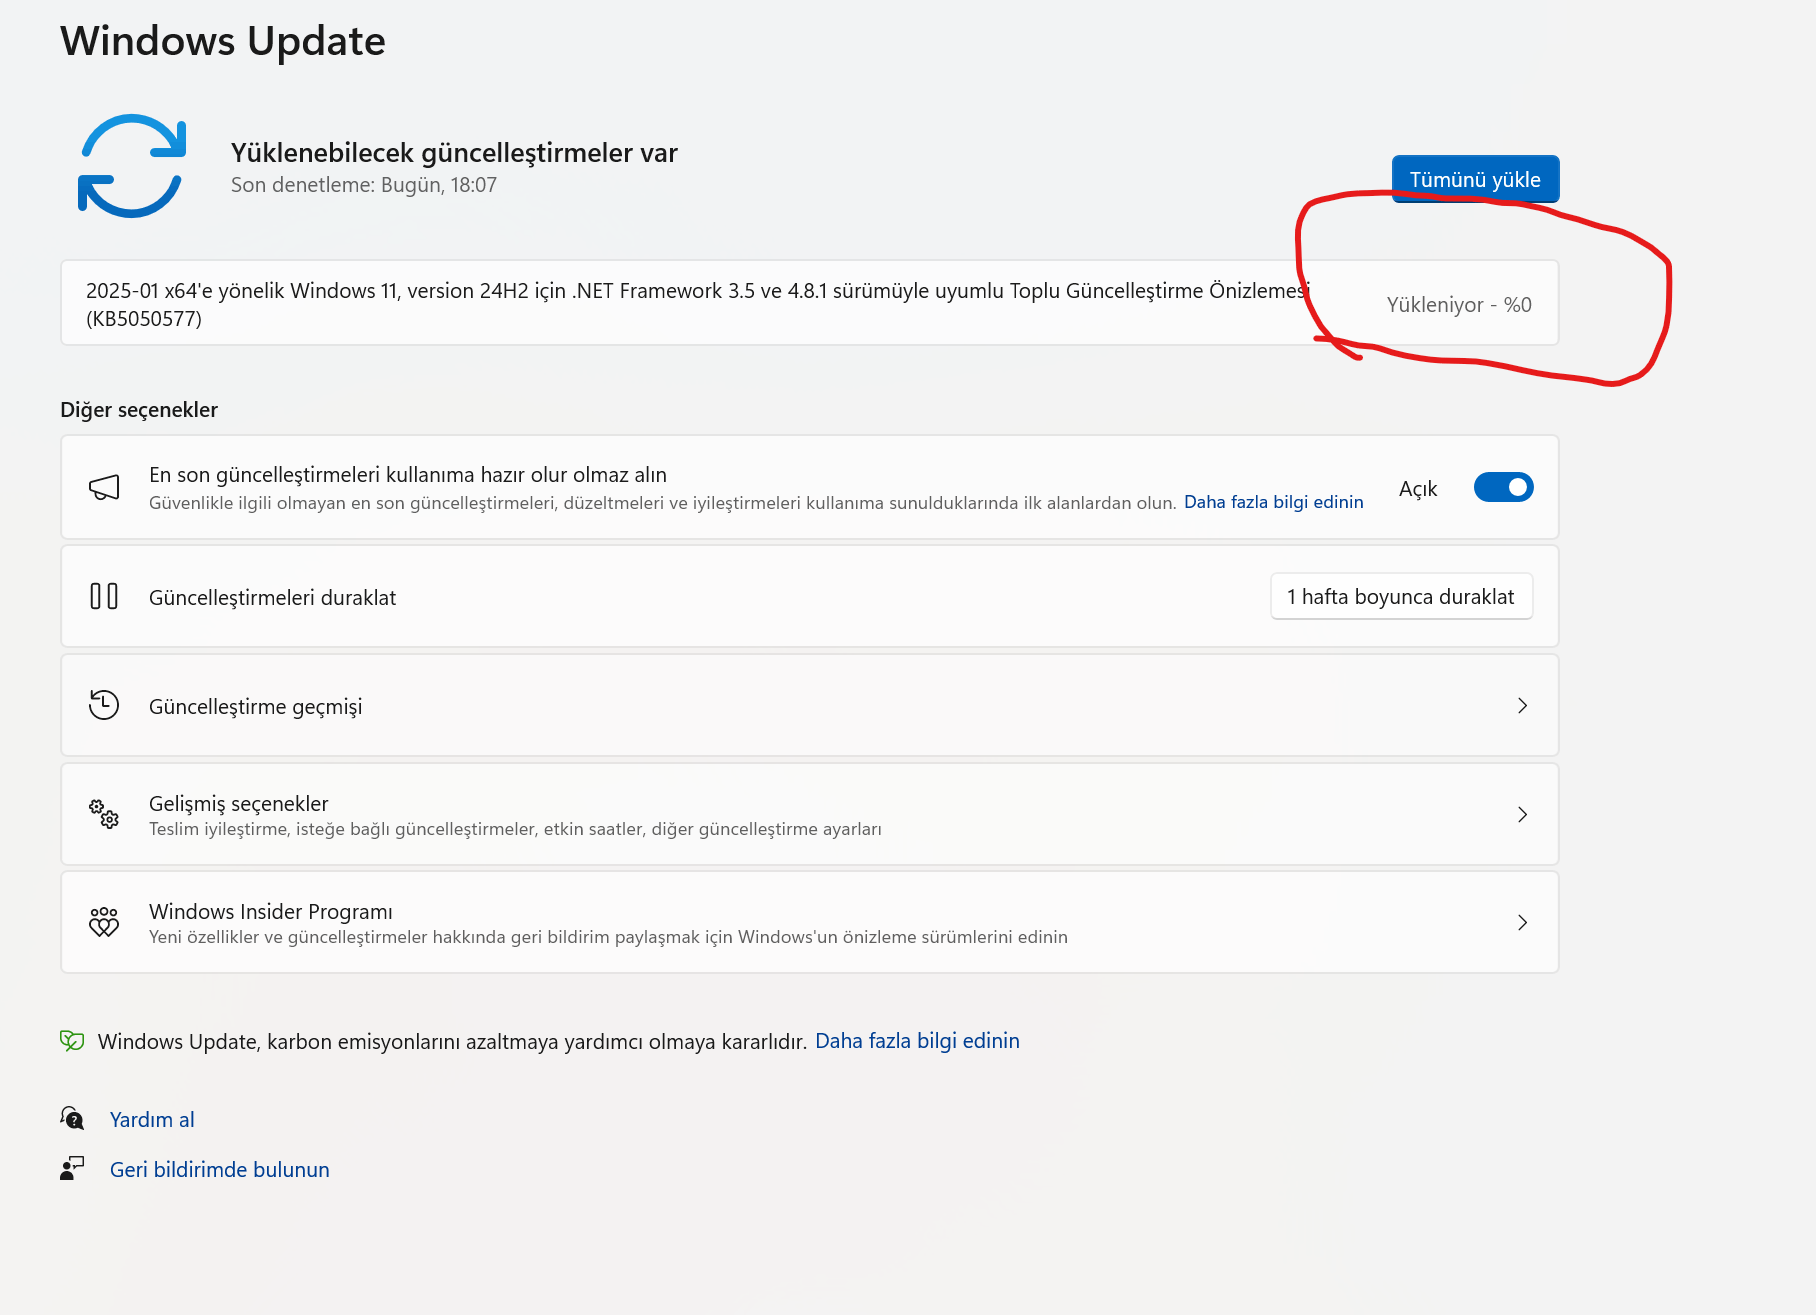
Task: Click the Gelişmiş seçenekler title text
Action: 239,804
